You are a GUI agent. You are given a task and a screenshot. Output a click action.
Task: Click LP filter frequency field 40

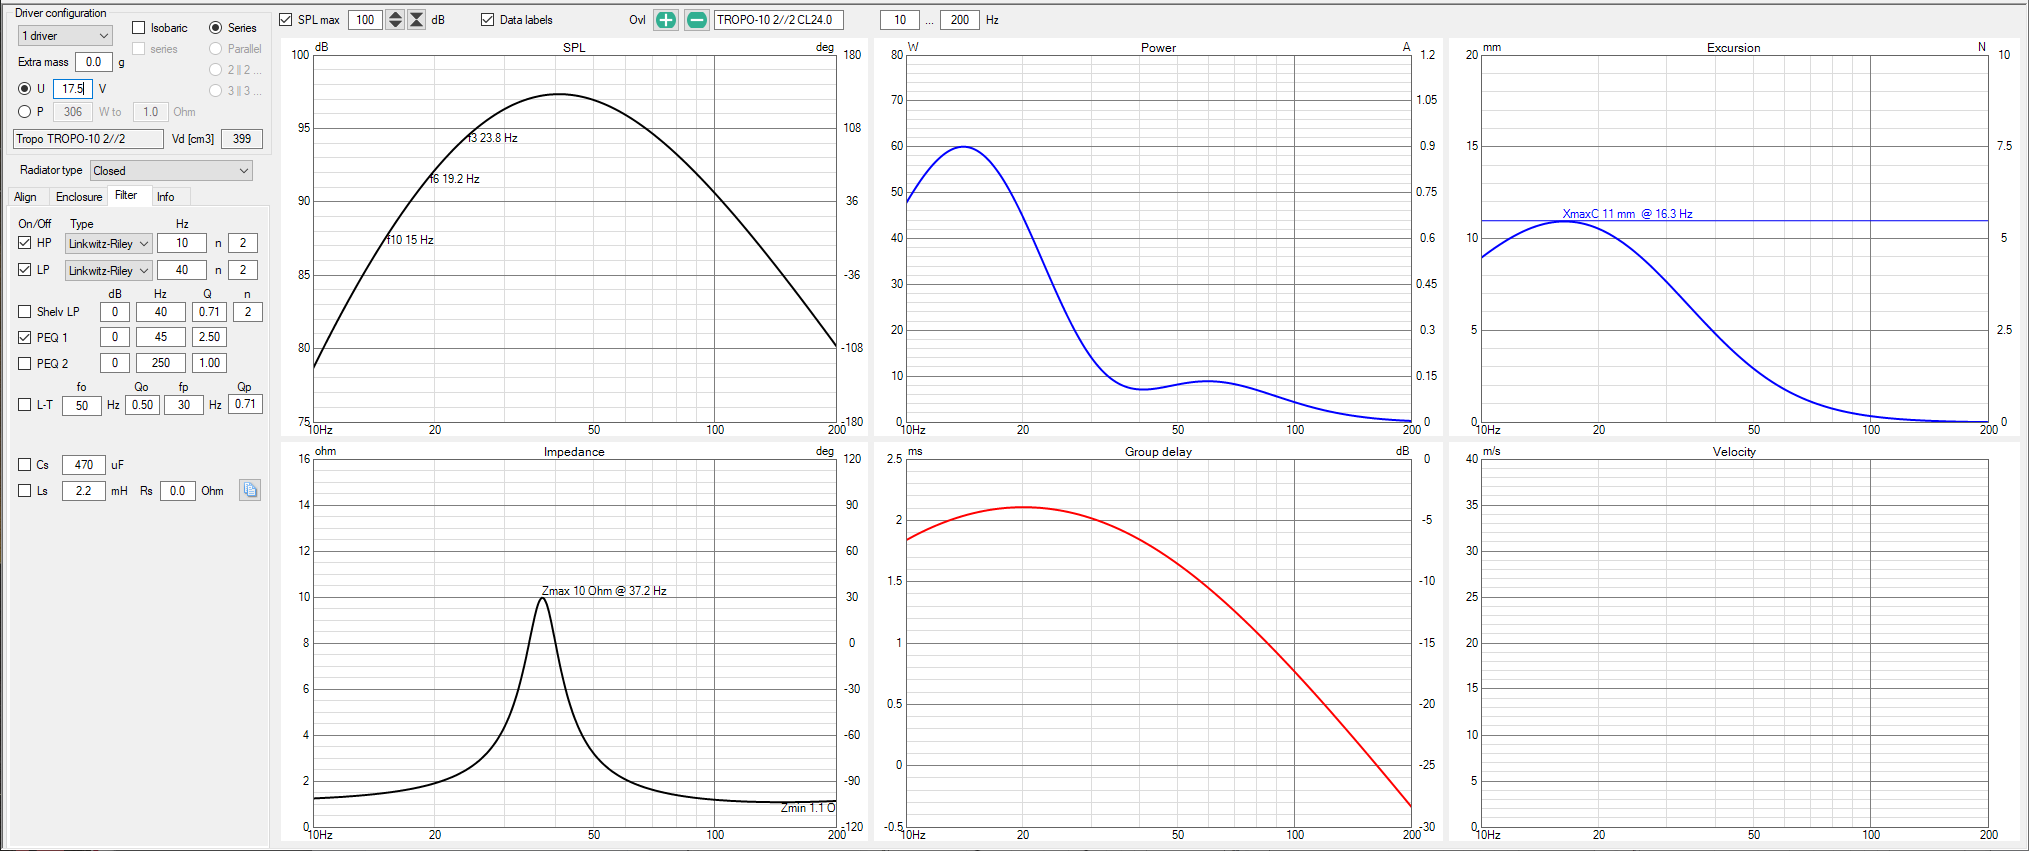click(x=182, y=270)
